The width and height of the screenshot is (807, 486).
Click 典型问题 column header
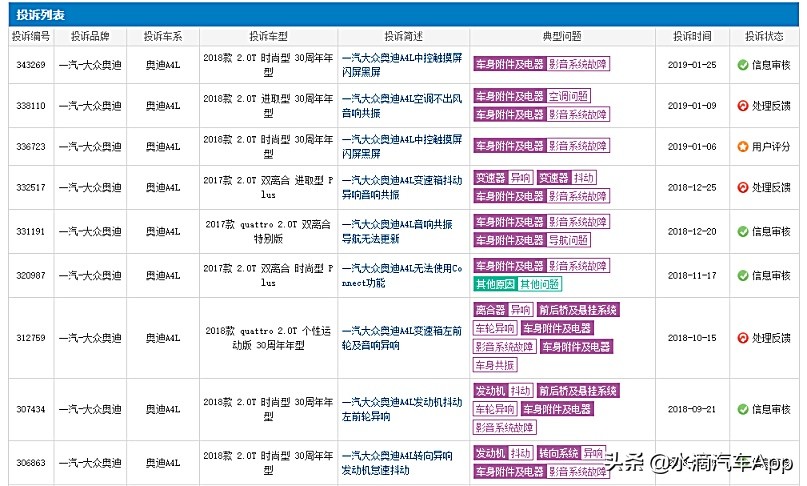[562, 36]
